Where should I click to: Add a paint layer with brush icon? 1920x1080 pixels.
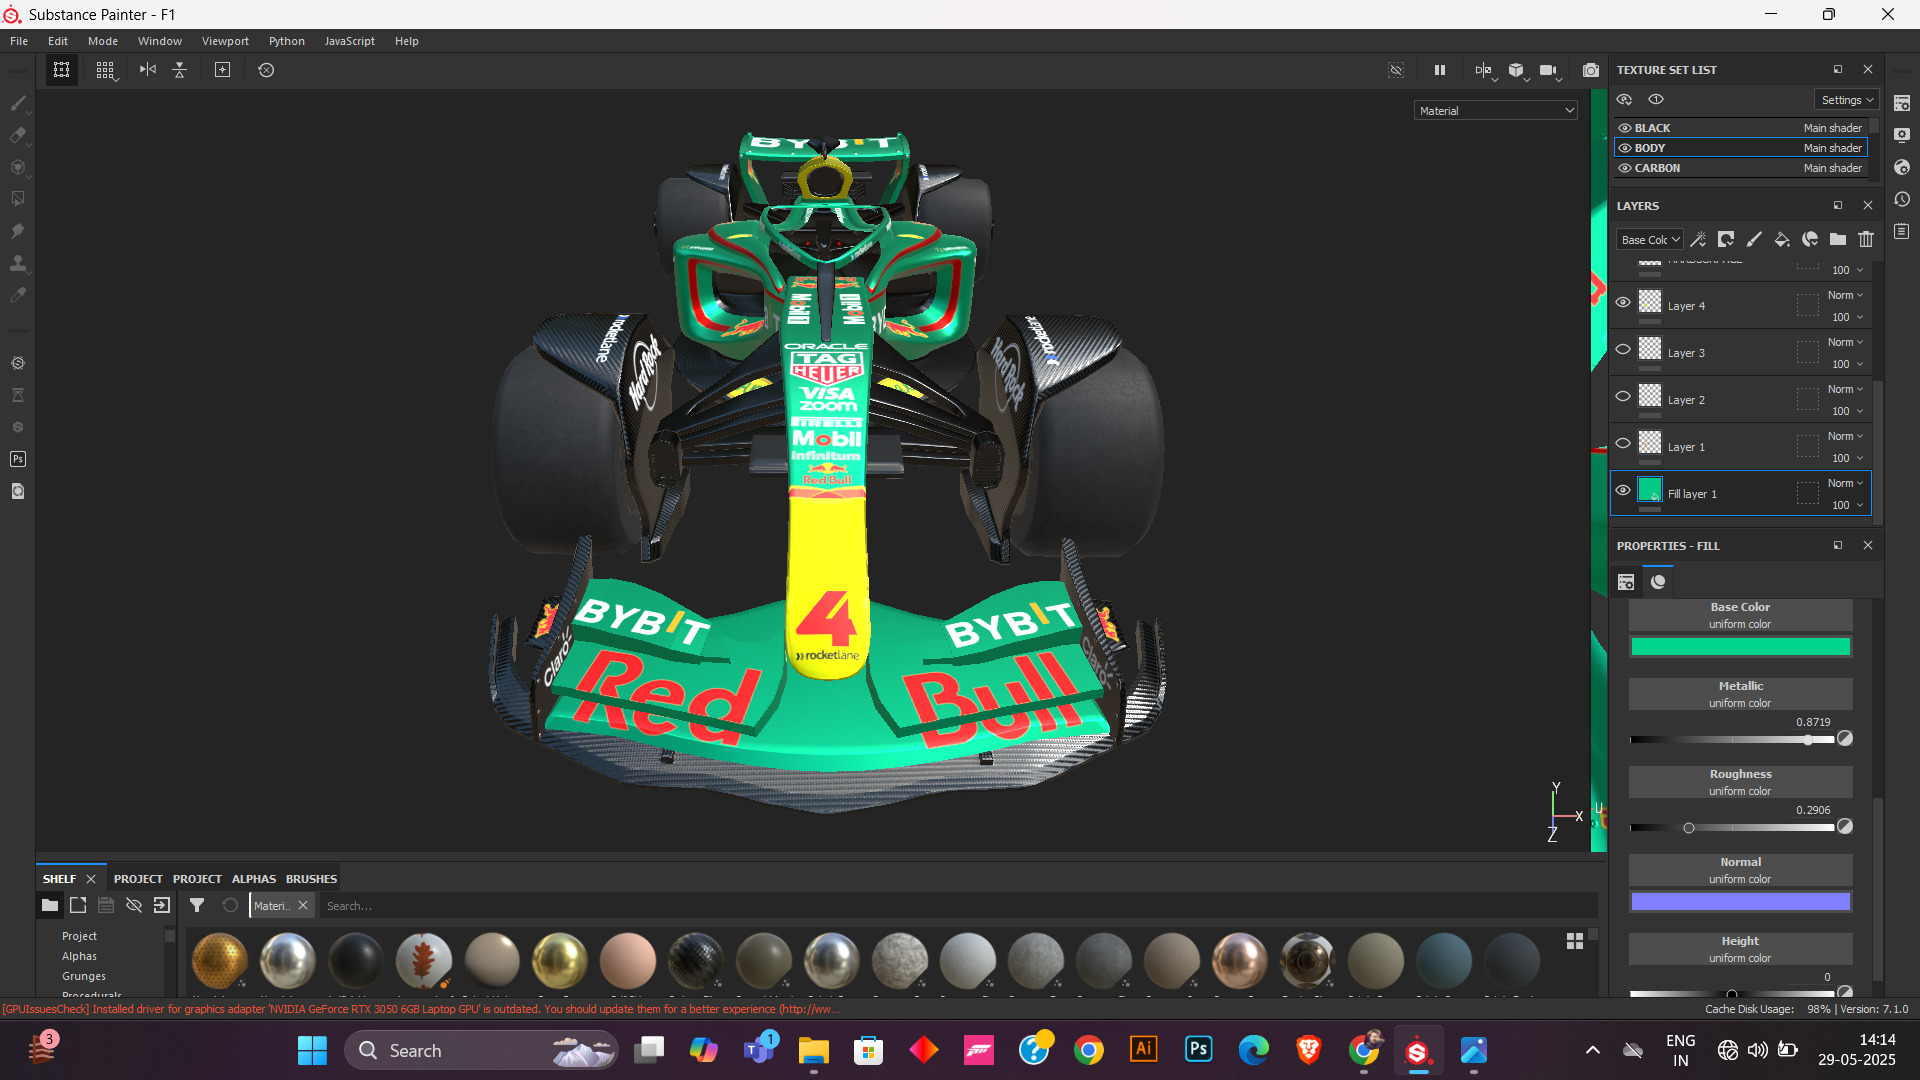[x=1754, y=240]
